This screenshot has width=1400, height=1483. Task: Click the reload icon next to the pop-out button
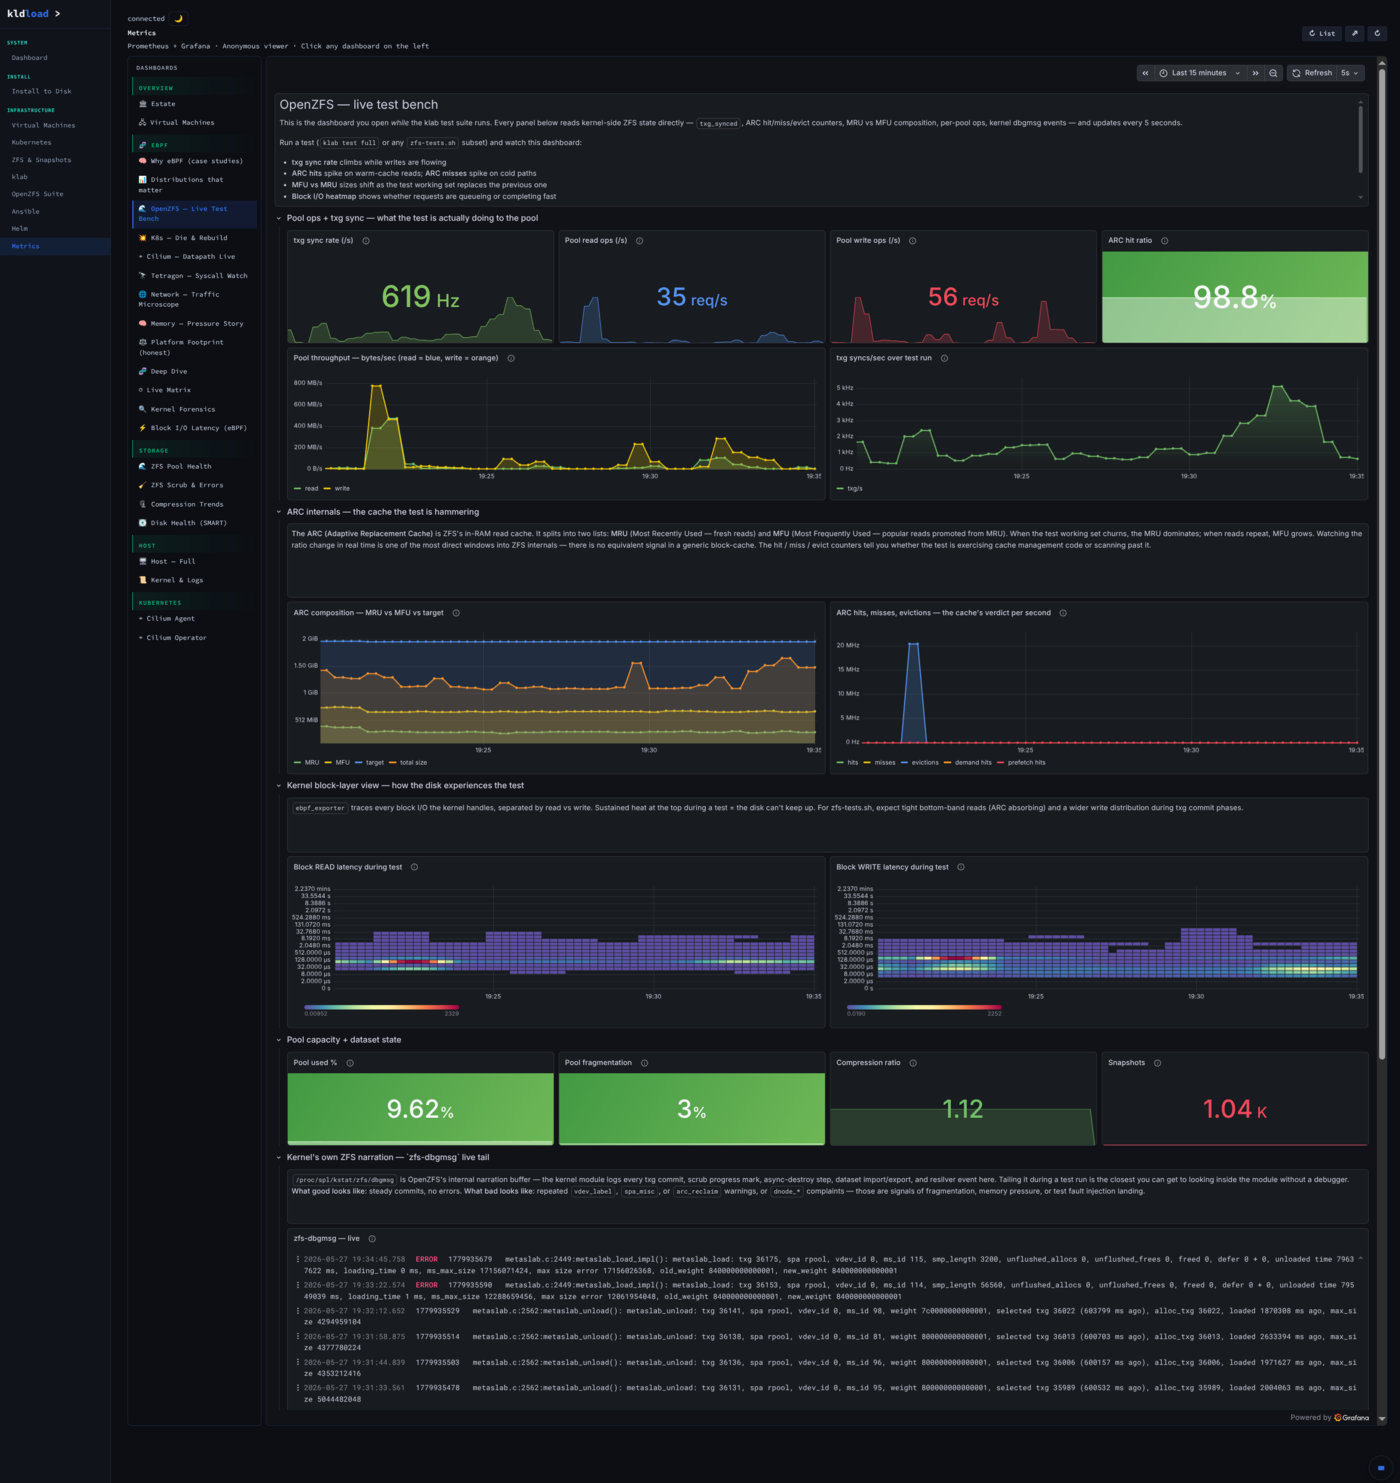click(x=1377, y=33)
